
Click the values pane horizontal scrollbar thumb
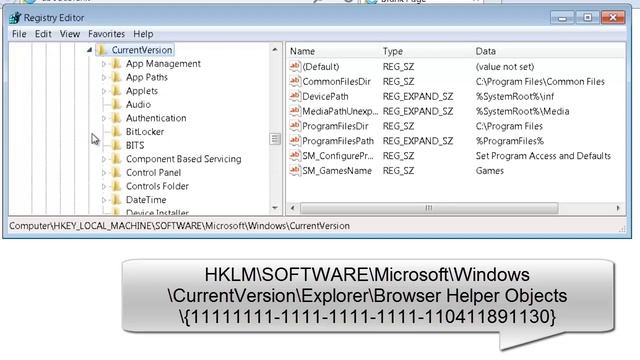429,208
